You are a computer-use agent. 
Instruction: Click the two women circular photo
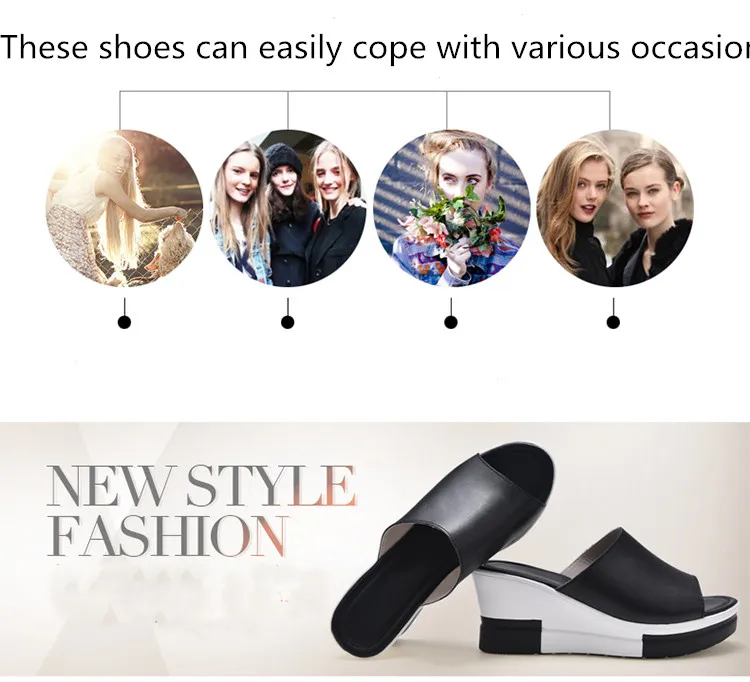[x=615, y=209]
